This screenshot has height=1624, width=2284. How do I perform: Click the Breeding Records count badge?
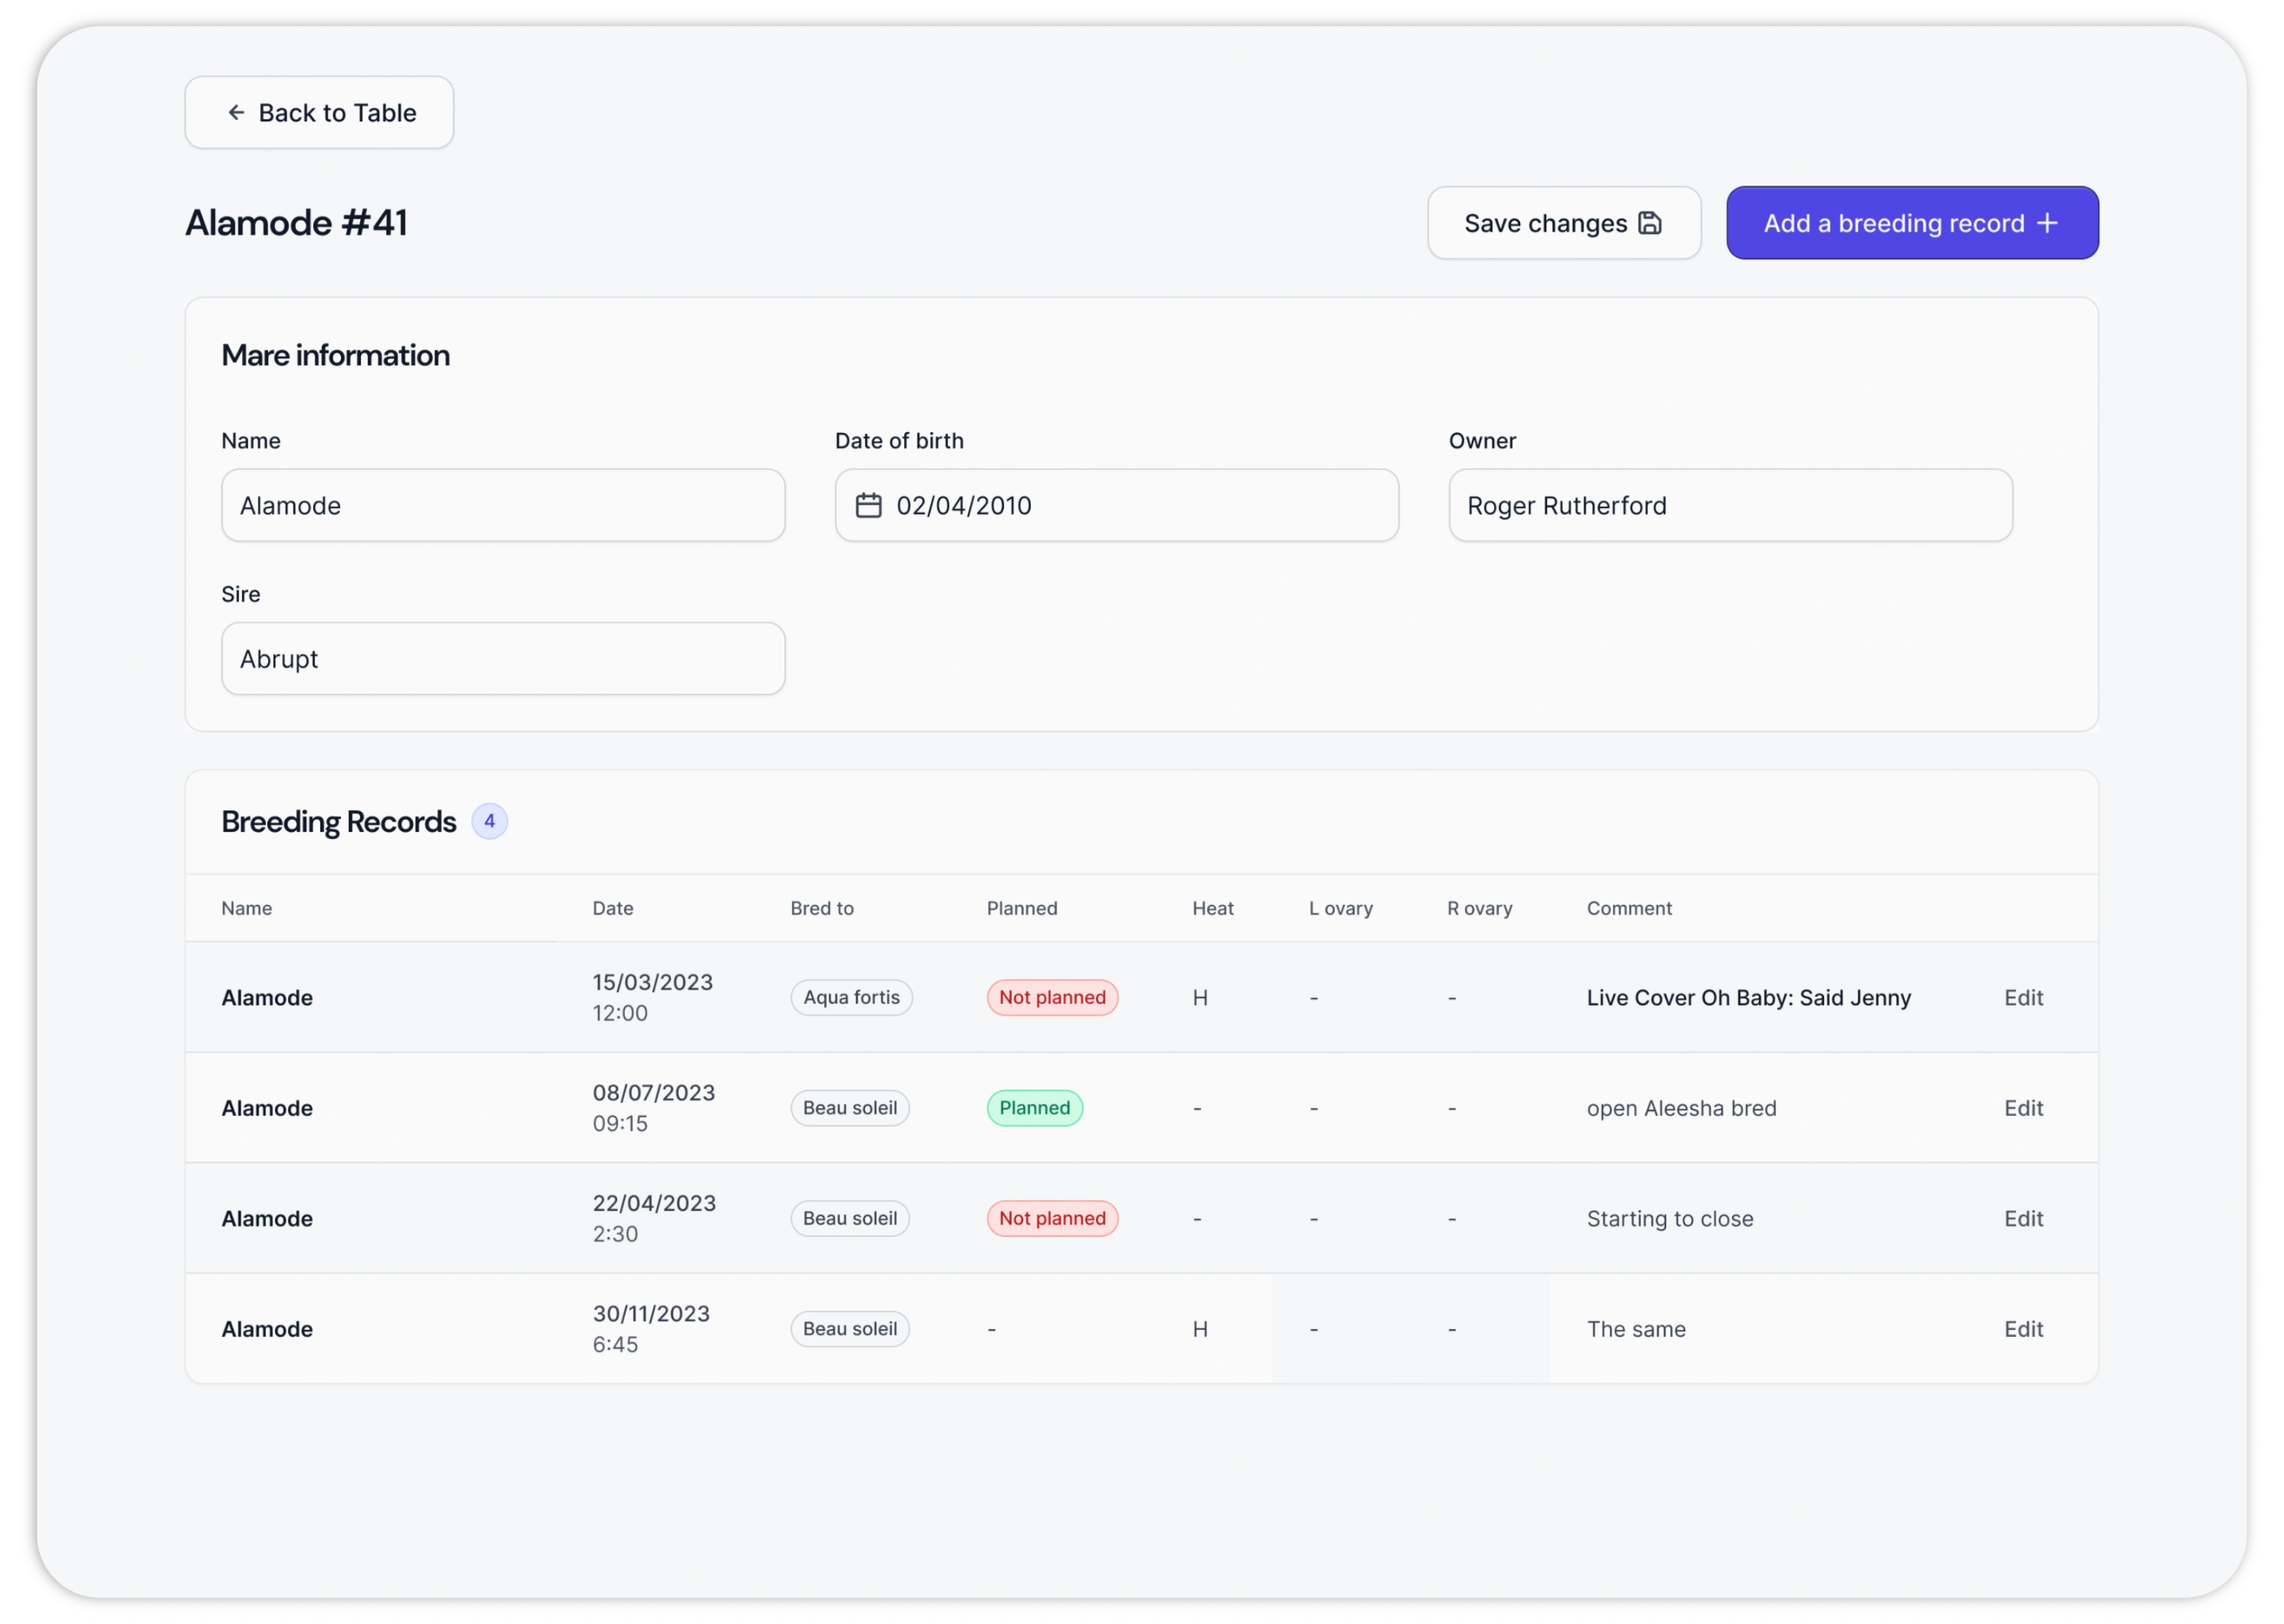(489, 821)
